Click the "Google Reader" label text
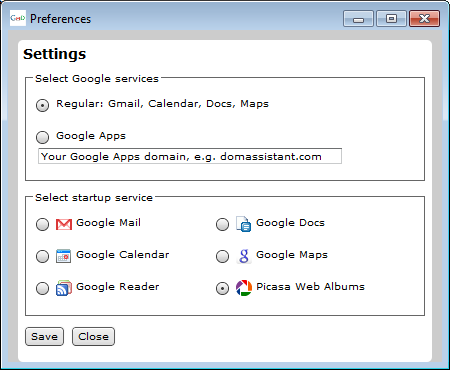Screen dimensions: 450x370 (x=118, y=287)
